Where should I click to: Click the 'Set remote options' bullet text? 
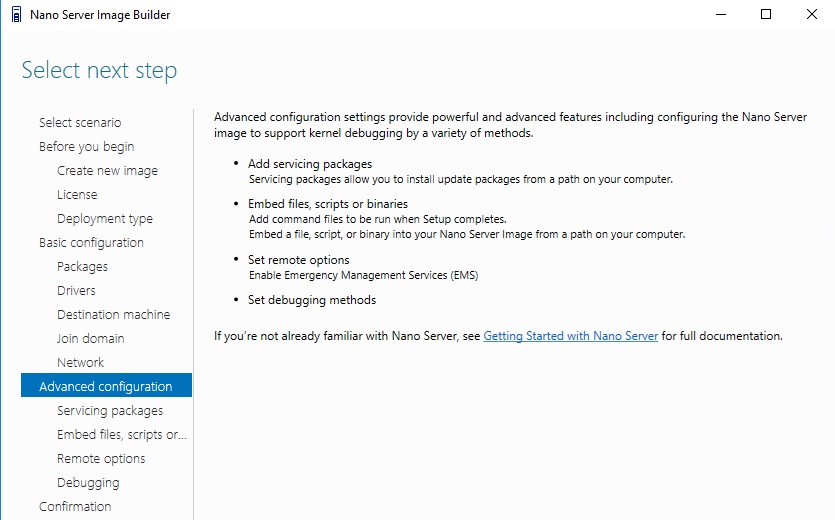click(299, 260)
